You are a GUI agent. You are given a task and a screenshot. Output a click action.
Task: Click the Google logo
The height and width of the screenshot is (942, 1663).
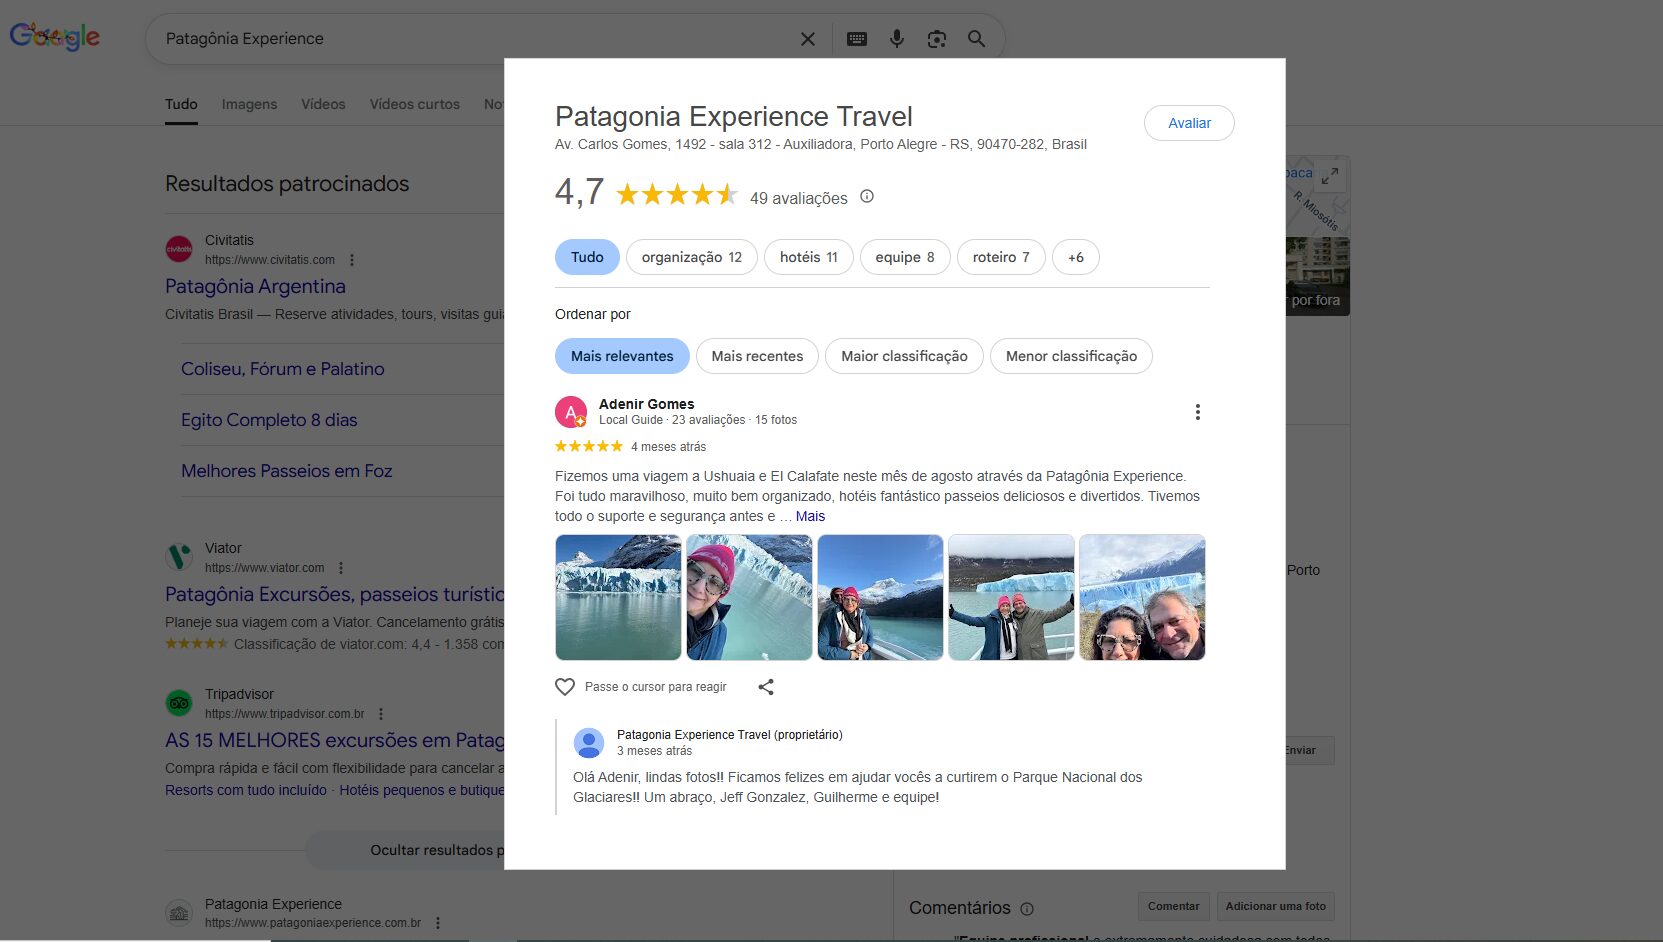pos(55,36)
